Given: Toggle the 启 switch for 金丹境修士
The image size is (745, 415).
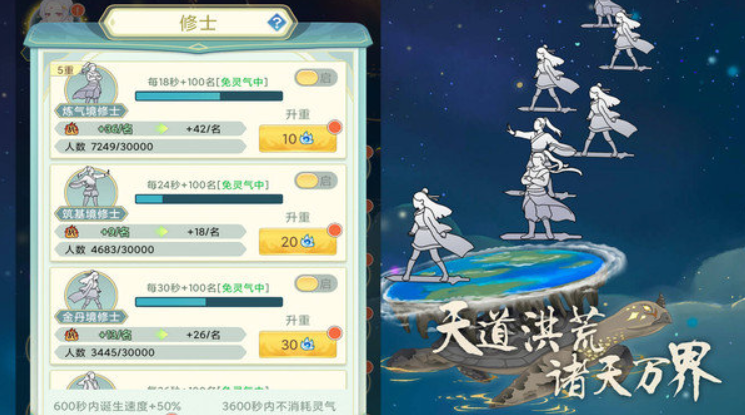Looking at the screenshot, I should (316, 284).
